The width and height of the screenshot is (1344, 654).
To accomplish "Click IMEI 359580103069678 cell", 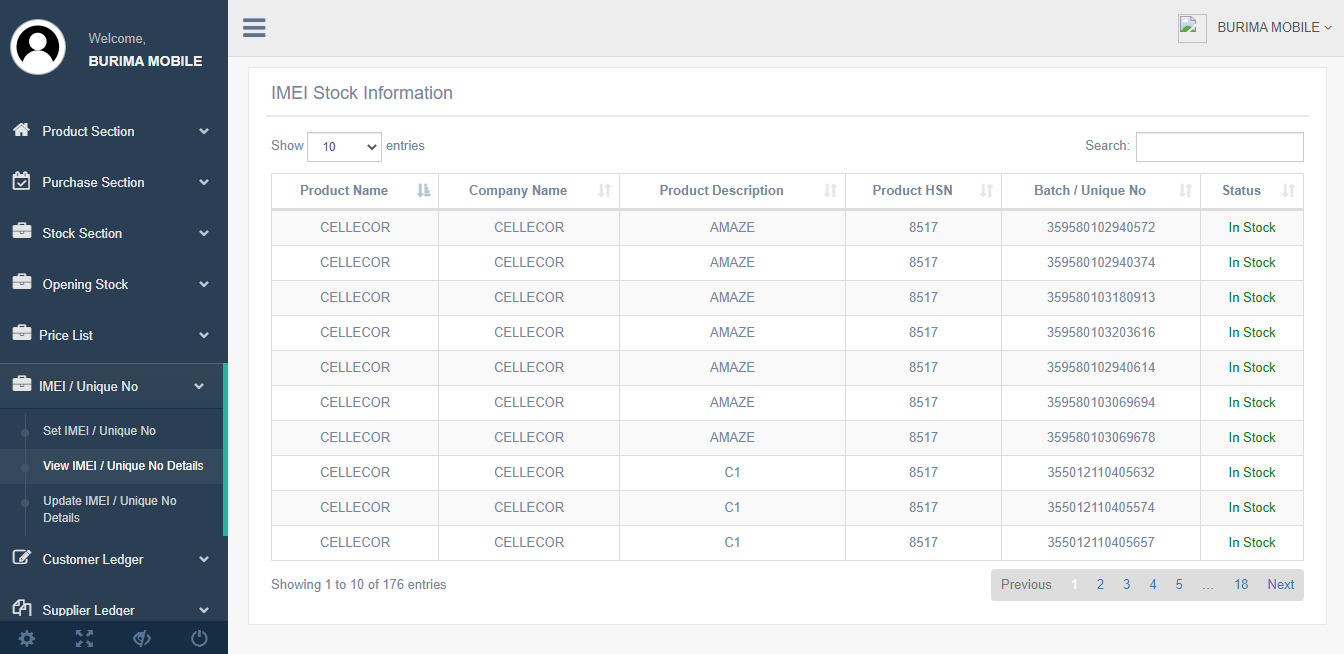I will (1101, 438).
